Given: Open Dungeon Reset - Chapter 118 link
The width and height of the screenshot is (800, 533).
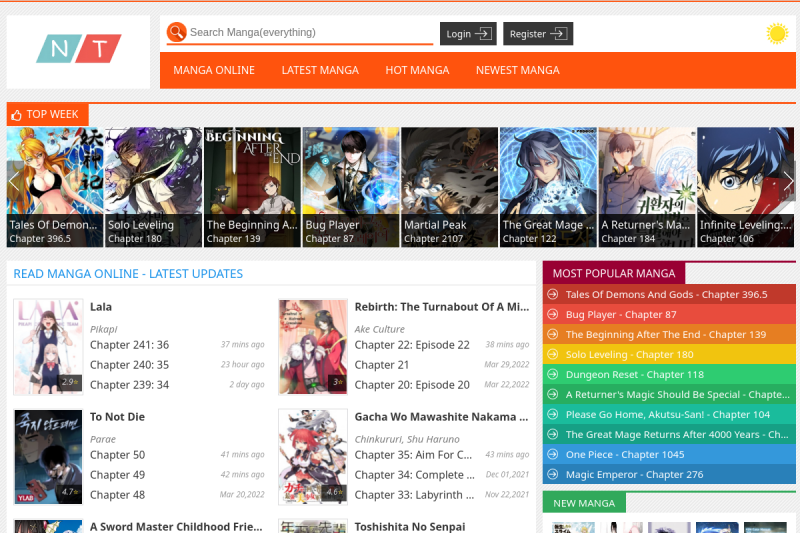Looking at the screenshot, I should pyautogui.click(x=635, y=374).
